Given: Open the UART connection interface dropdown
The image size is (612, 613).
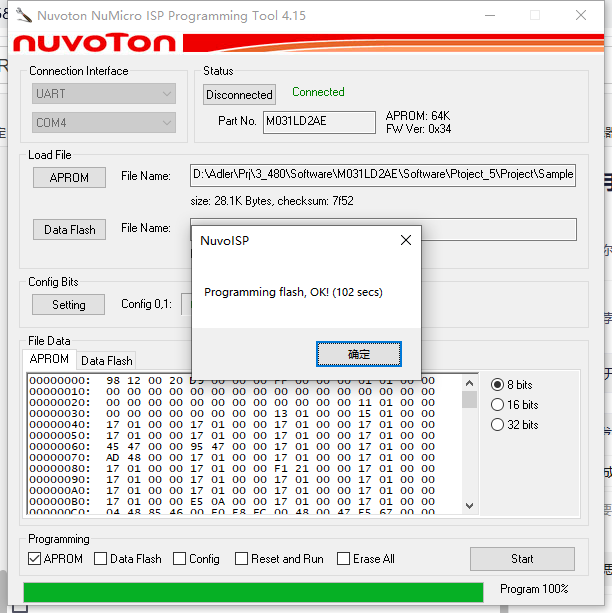Looking at the screenshot, I should coord(104,94).
